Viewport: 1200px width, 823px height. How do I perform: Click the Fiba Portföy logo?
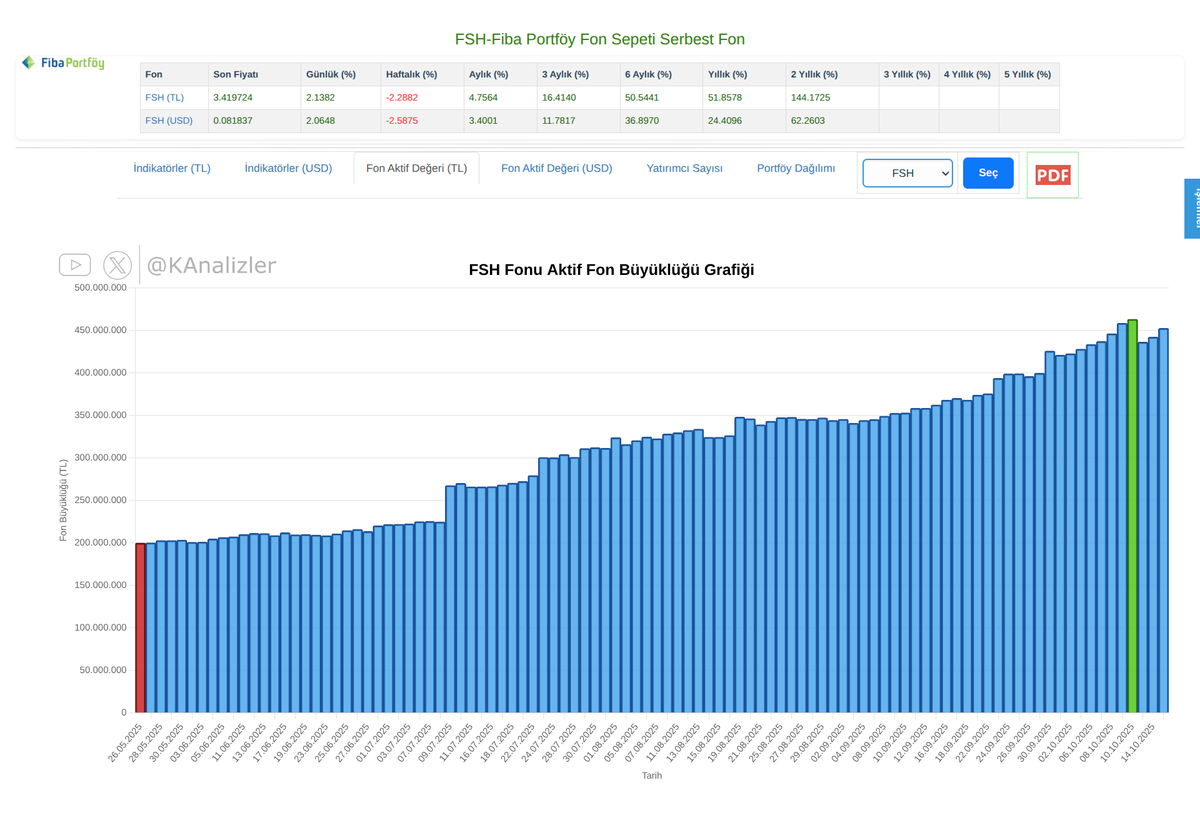pyautogui.click(x=63, y=62)
